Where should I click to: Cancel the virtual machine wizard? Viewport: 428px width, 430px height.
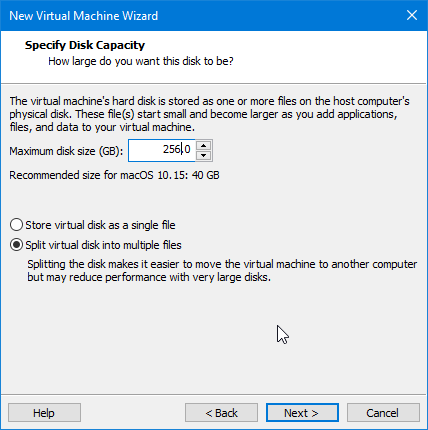click(x=383, y=413)
